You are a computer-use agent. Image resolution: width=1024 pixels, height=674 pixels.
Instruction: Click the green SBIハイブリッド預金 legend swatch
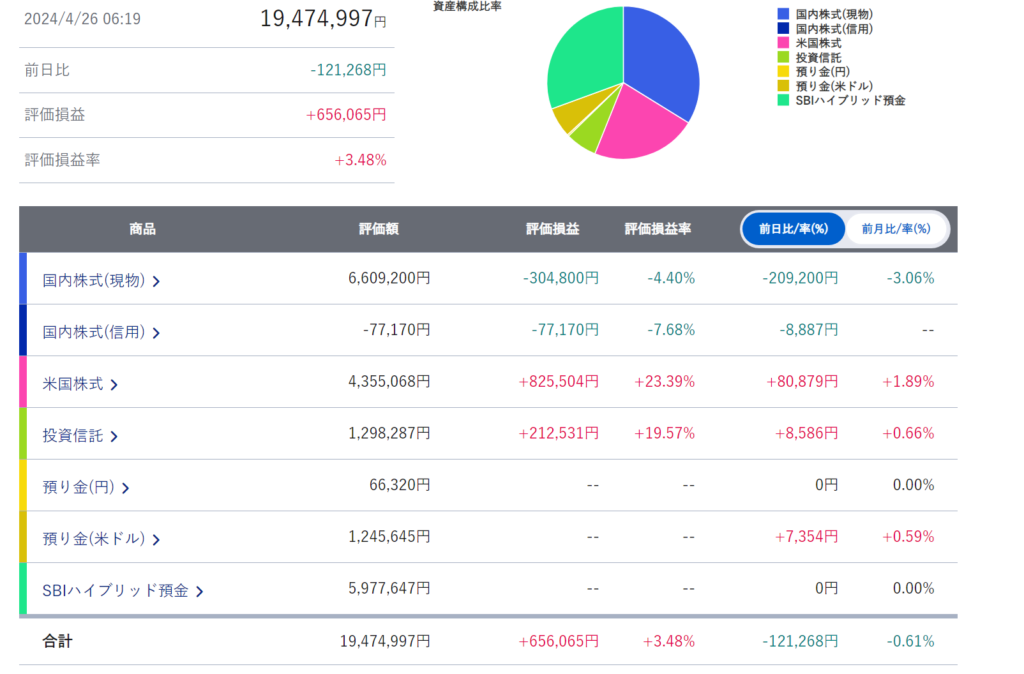(783, 100)
